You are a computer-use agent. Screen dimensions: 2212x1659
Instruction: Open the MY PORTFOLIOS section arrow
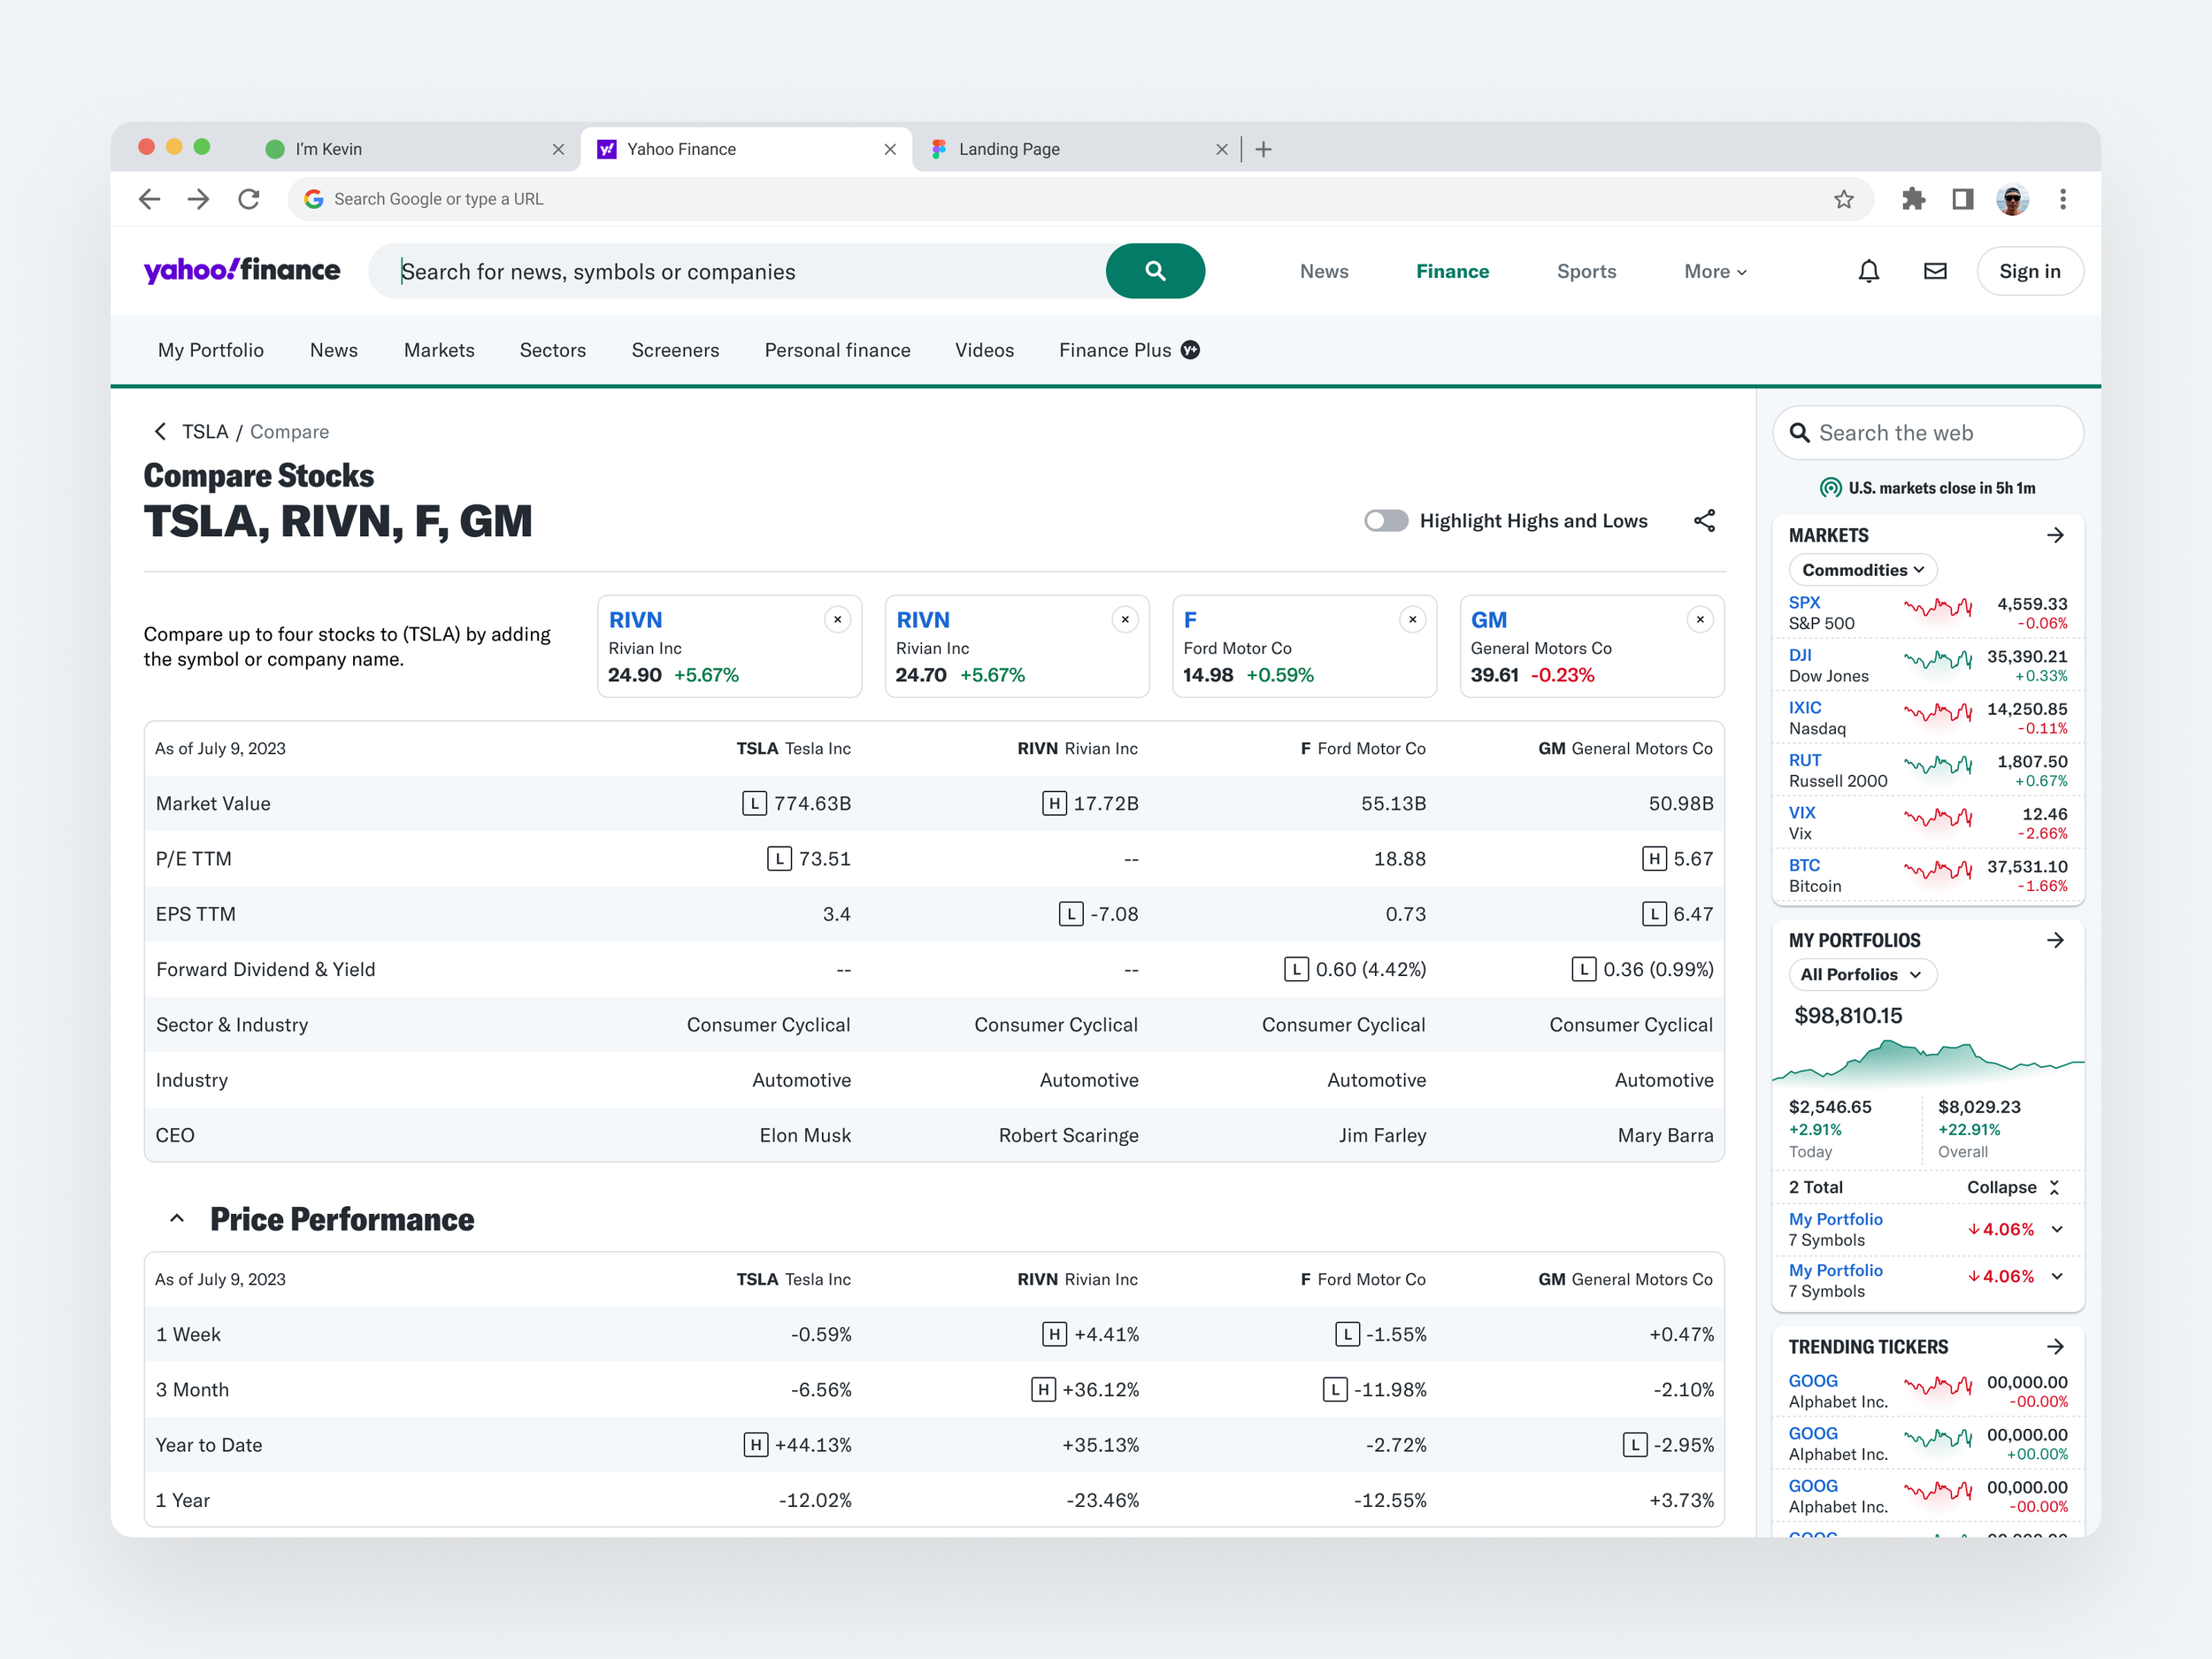pos(2055,940)
